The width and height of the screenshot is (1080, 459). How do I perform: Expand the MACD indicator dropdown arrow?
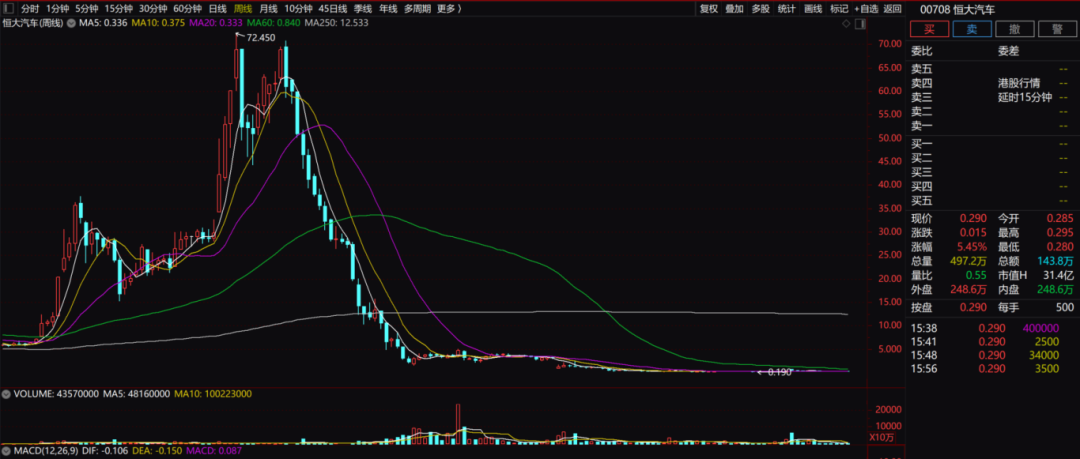coord(6,451)
